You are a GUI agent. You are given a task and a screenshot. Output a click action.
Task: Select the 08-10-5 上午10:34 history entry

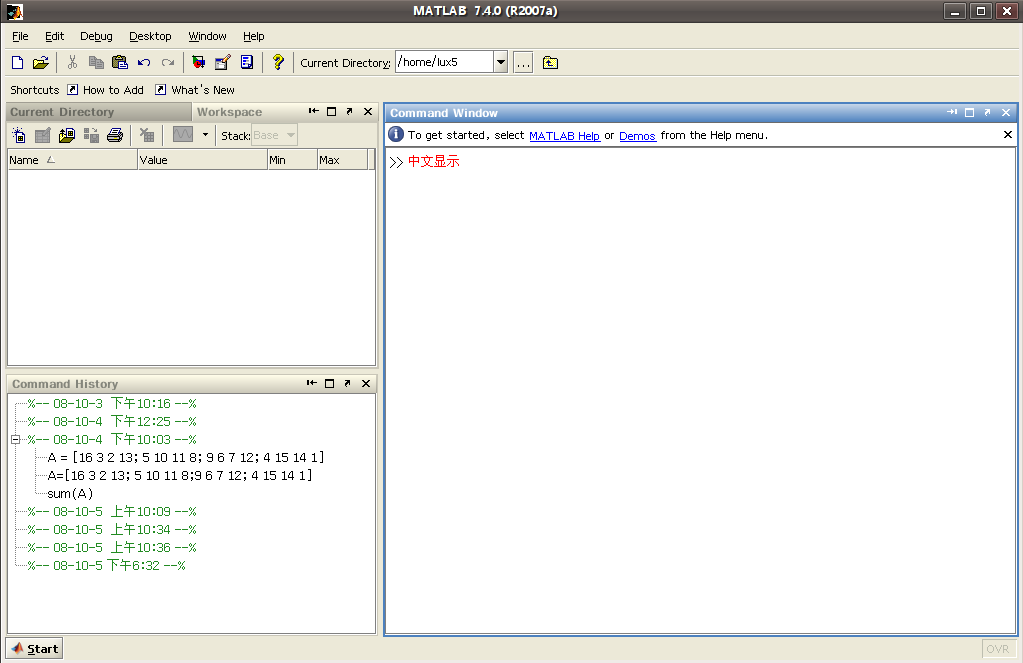pyautogui.click(x=112, y=530)
